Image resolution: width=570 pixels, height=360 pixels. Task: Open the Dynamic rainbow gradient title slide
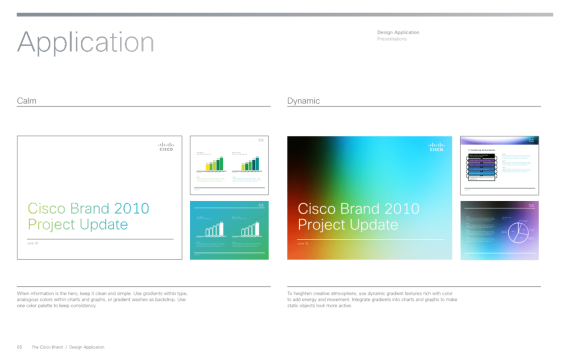[x=370, y=198]
